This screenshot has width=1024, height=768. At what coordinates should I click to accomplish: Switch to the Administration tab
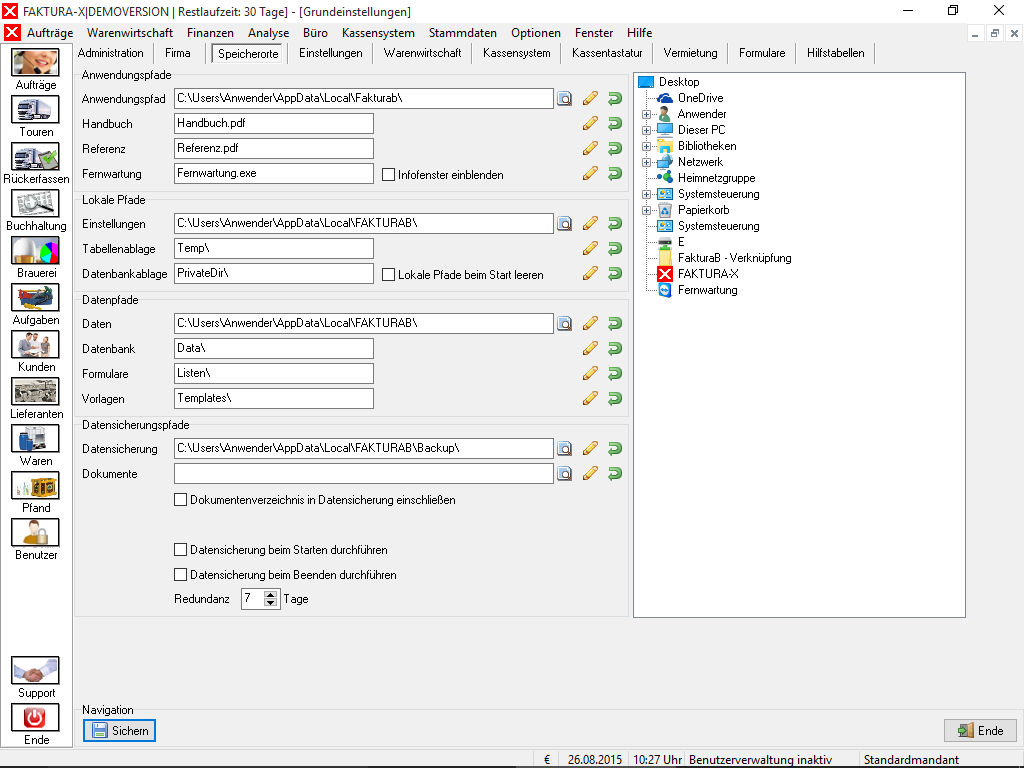[x=110, y=53]
